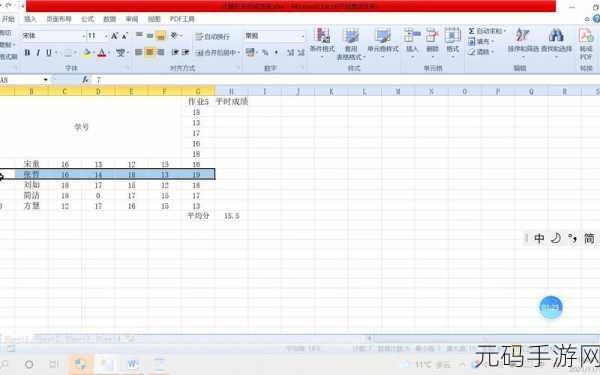Align text to vertical middle
The height and width of the screenshot is (375, 600).
click(x=150, y=36)
